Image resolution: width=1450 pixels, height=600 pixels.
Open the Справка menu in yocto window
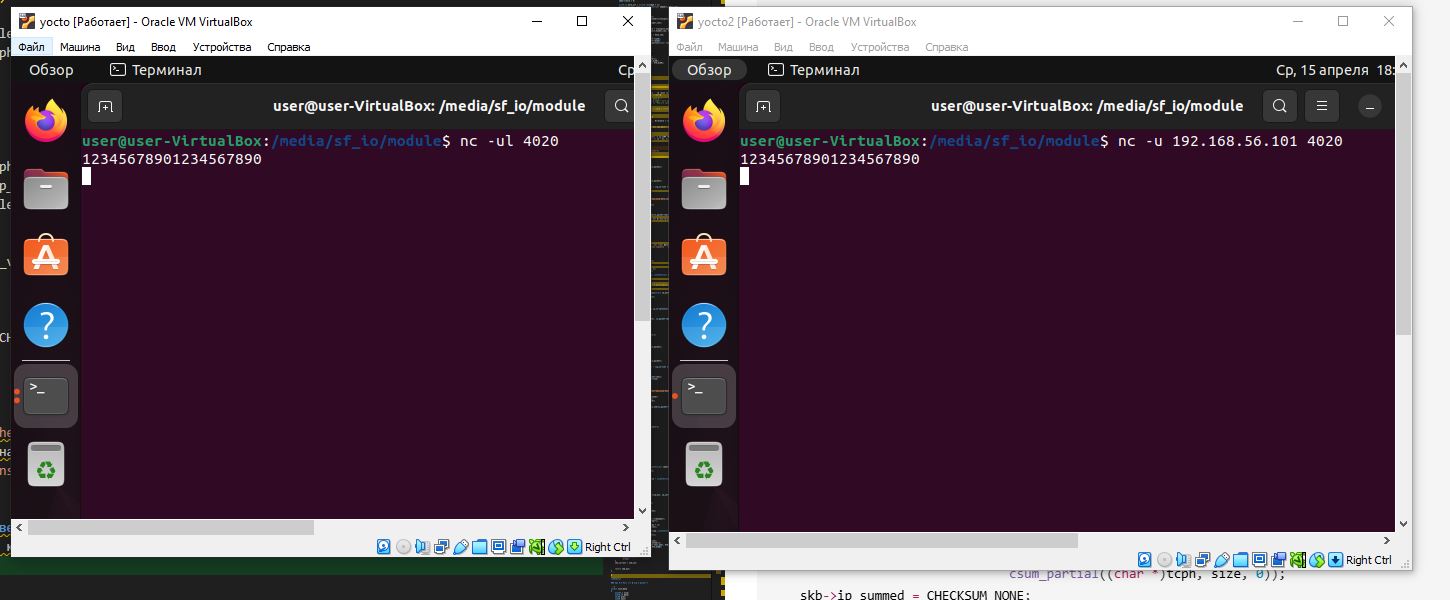point(289,47)
